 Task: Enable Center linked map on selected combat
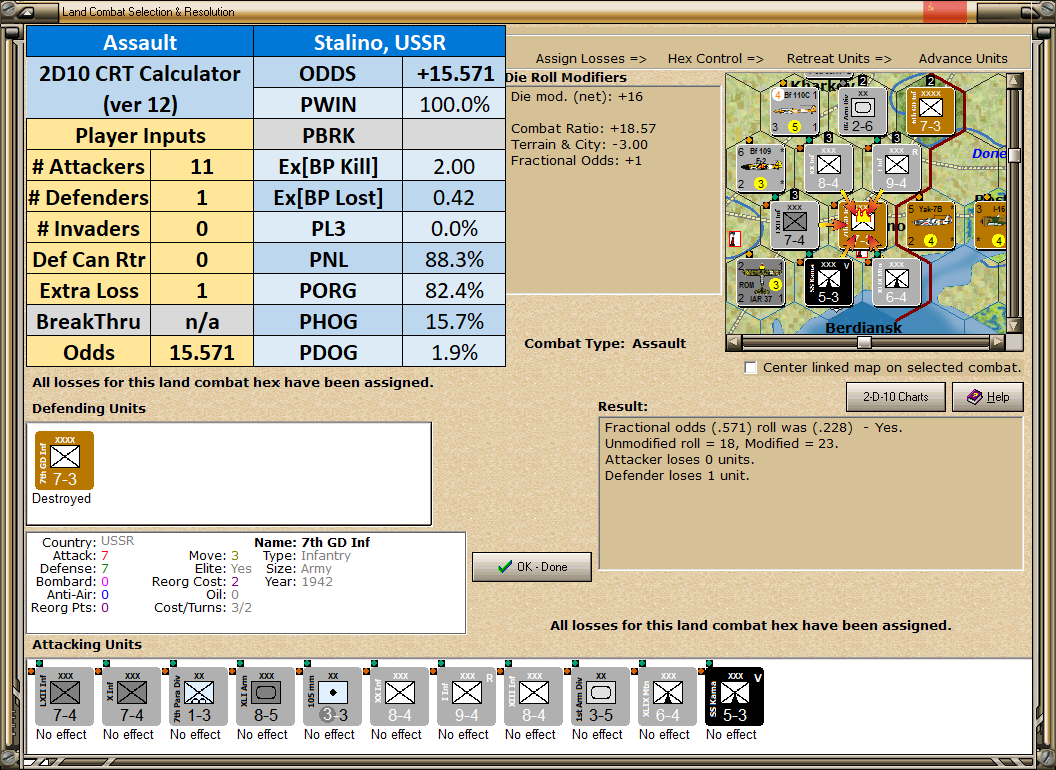[x=750, y=368]
